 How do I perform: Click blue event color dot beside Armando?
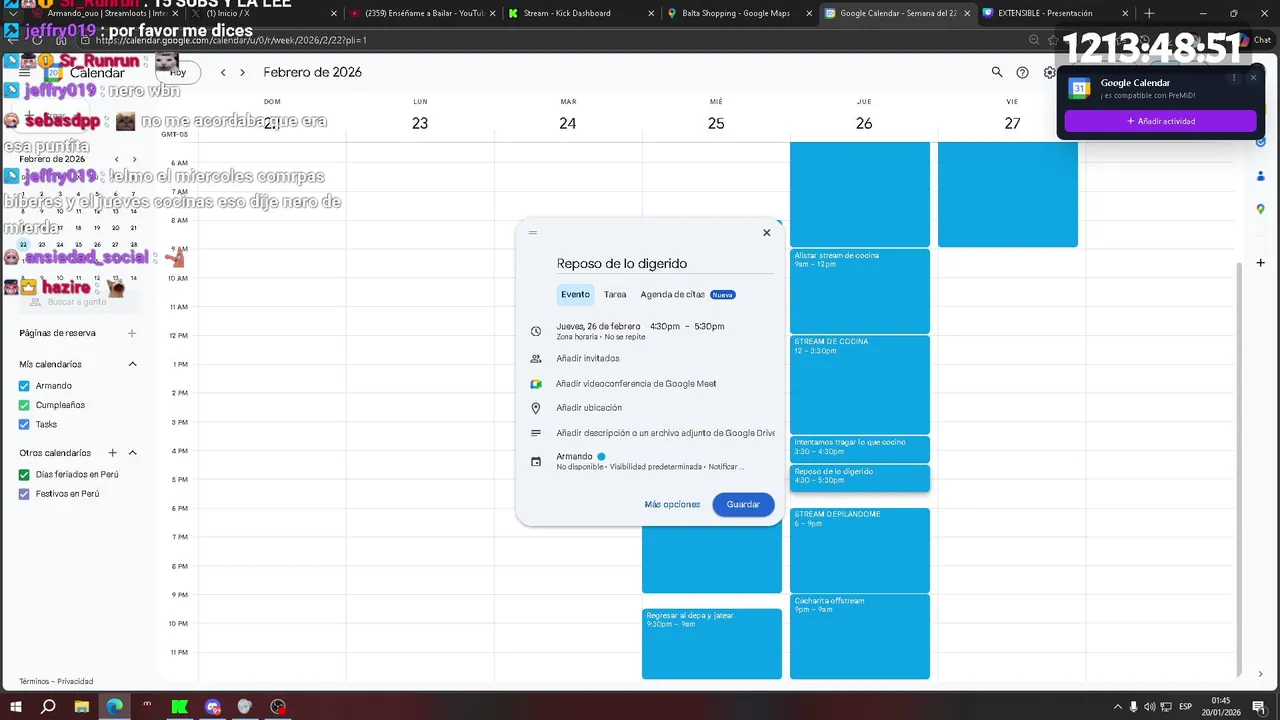pyautogui.click(x=601, y=456)
